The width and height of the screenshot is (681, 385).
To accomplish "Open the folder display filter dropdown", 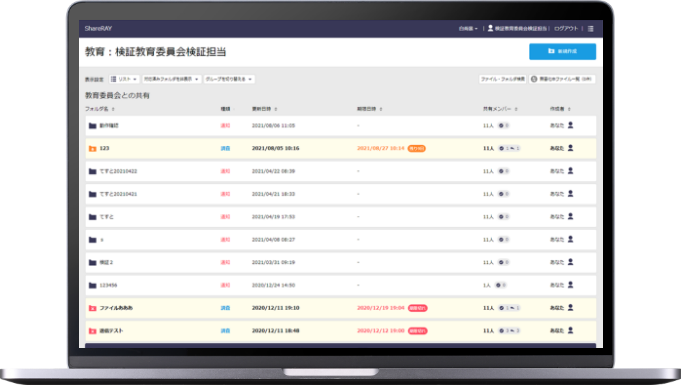I will click(x=172, y=79).
